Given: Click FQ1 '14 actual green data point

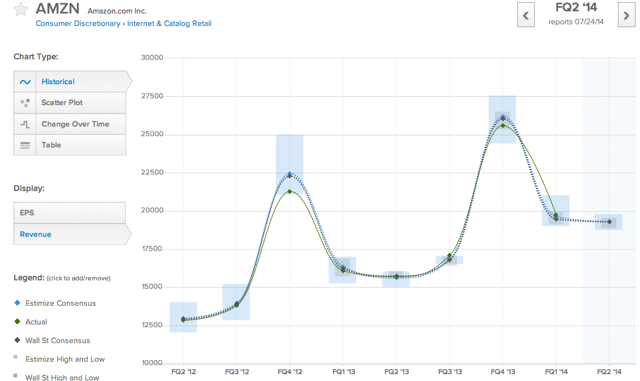Looking at the screenshot, I should point(556,215).
